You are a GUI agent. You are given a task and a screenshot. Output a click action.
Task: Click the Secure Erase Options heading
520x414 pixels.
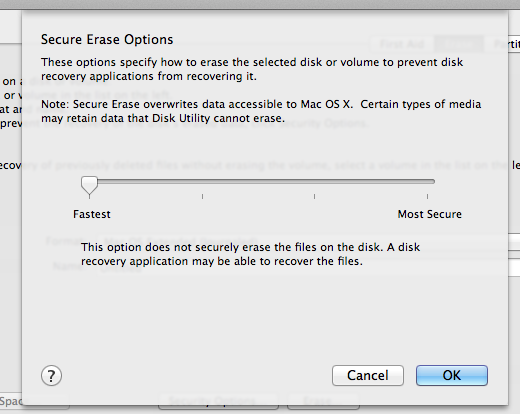pyautogui.click(x=107, y=40)
